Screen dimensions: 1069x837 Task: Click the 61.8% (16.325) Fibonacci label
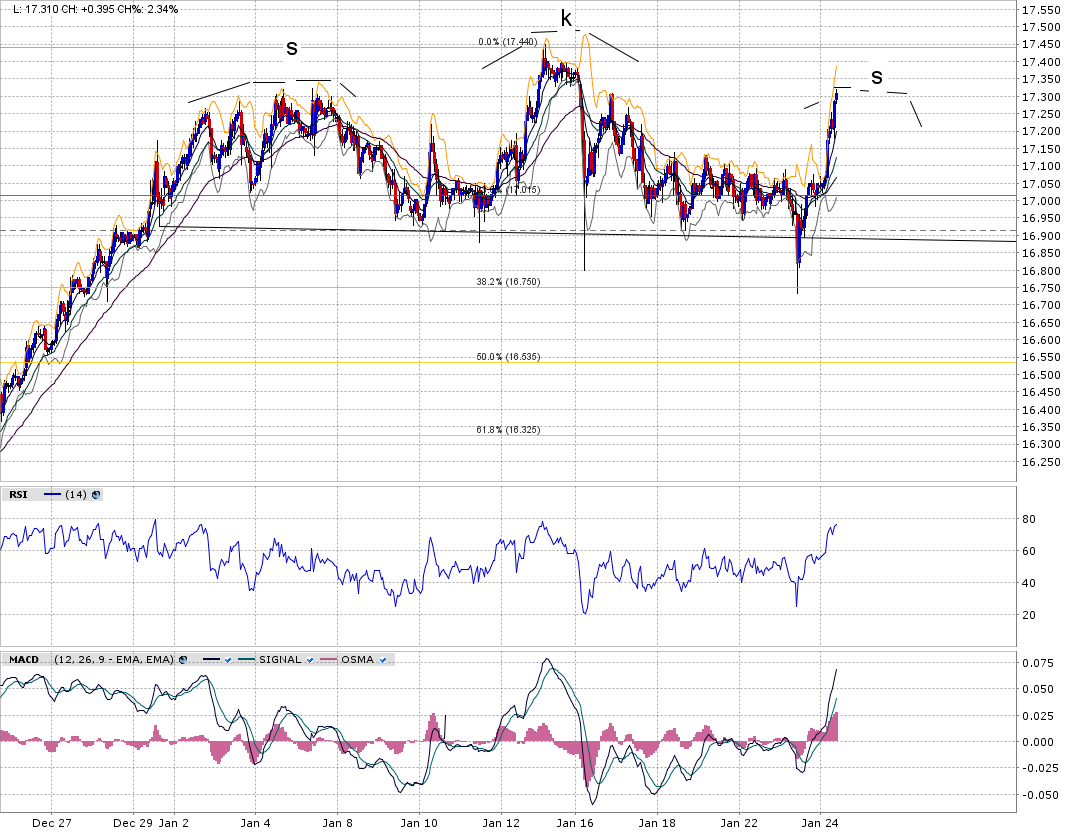[507, 430]
